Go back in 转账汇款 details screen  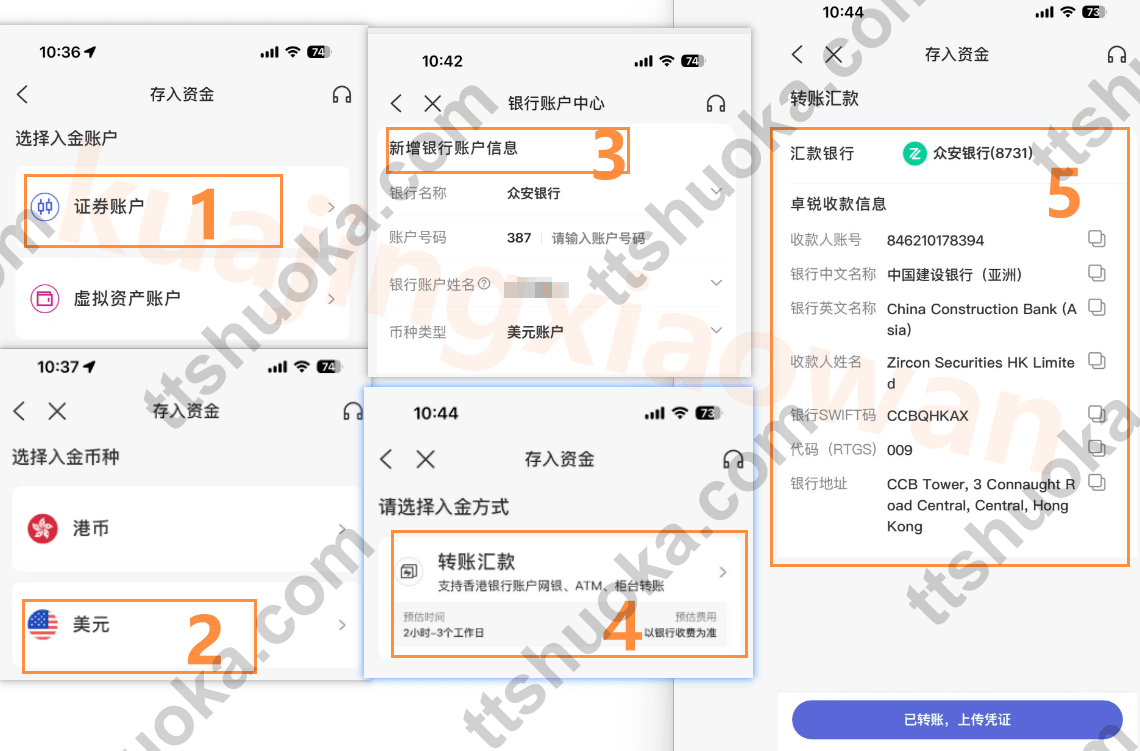[798, 55]
